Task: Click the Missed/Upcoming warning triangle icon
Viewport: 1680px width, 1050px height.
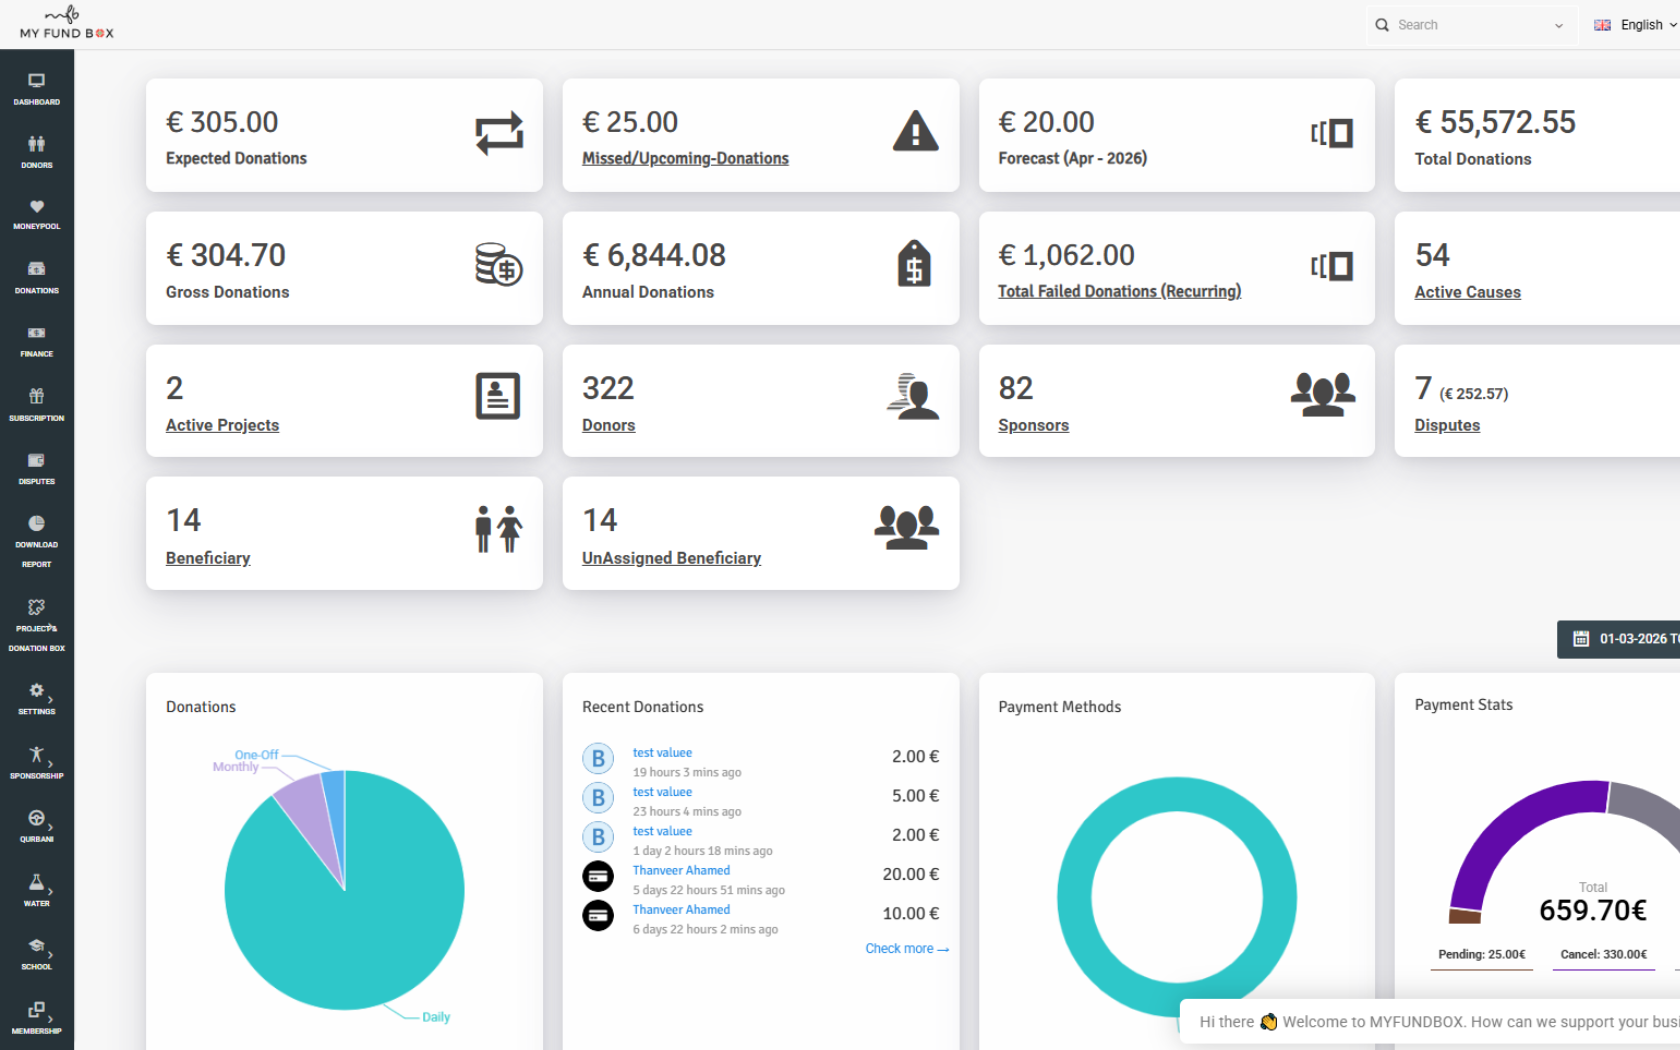Action: click(x=914, y=132)
